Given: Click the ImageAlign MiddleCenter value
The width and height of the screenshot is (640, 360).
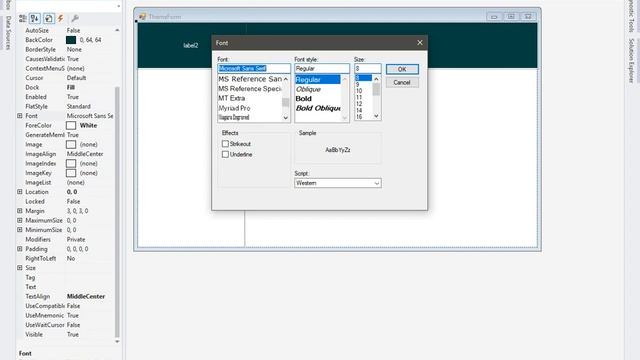Looking at the screenshot, I should pyautogui.click(x=85, y=154).
